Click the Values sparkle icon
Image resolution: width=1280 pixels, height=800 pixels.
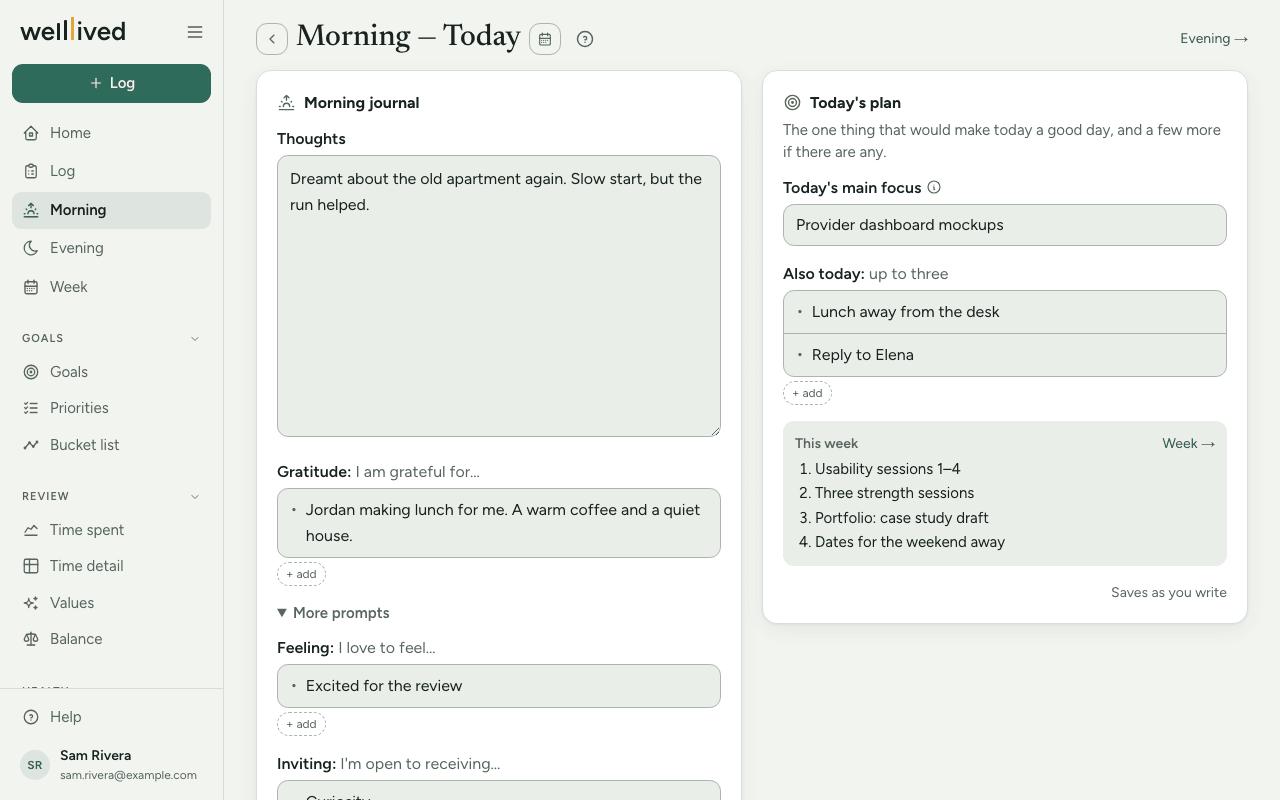(31, 603)
